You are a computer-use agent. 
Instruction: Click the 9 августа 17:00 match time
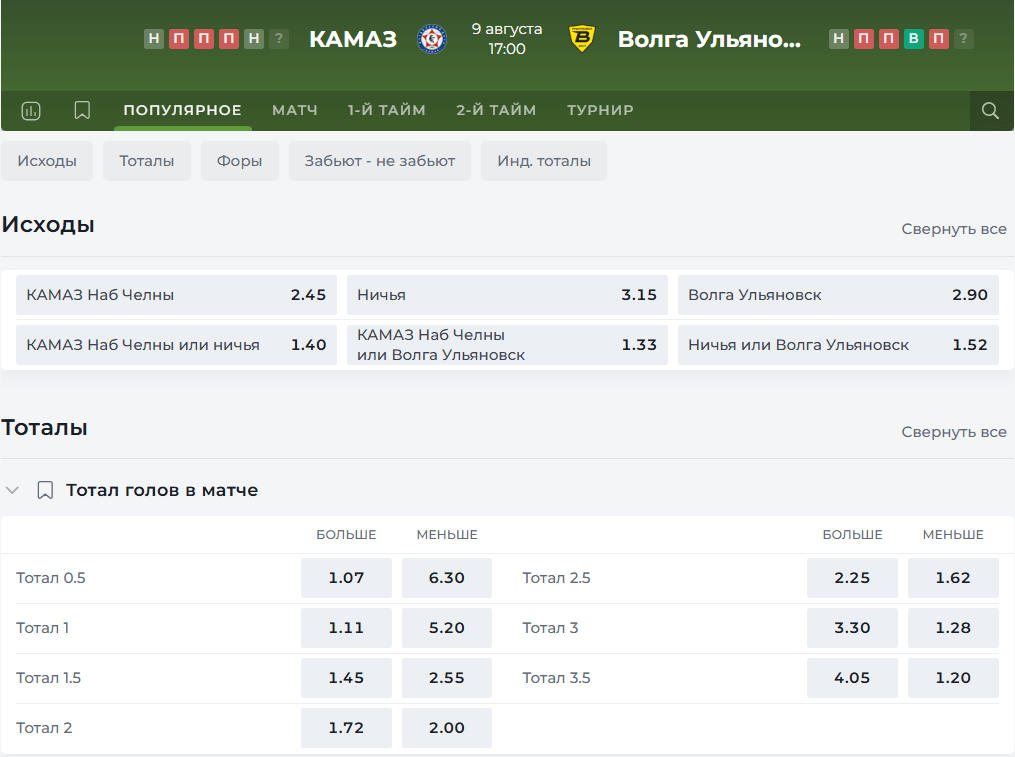(507, 39)
